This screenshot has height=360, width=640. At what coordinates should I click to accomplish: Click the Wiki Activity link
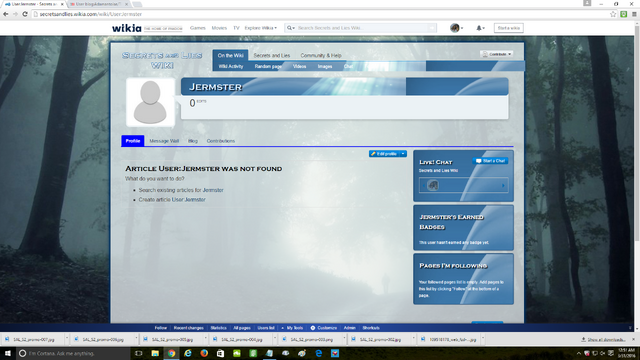[x=231, y=66]
